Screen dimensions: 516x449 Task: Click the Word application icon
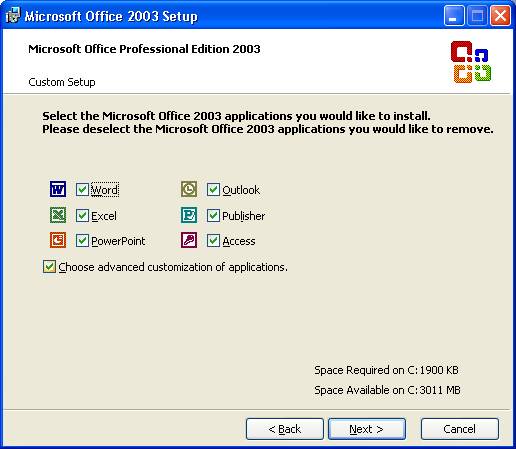click(58, 189)
